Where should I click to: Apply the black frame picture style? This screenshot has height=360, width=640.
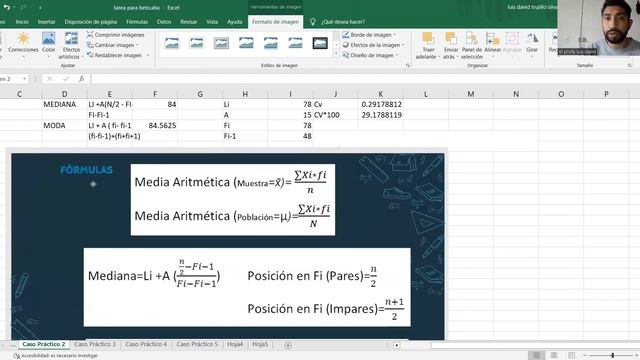pos(320,43)
